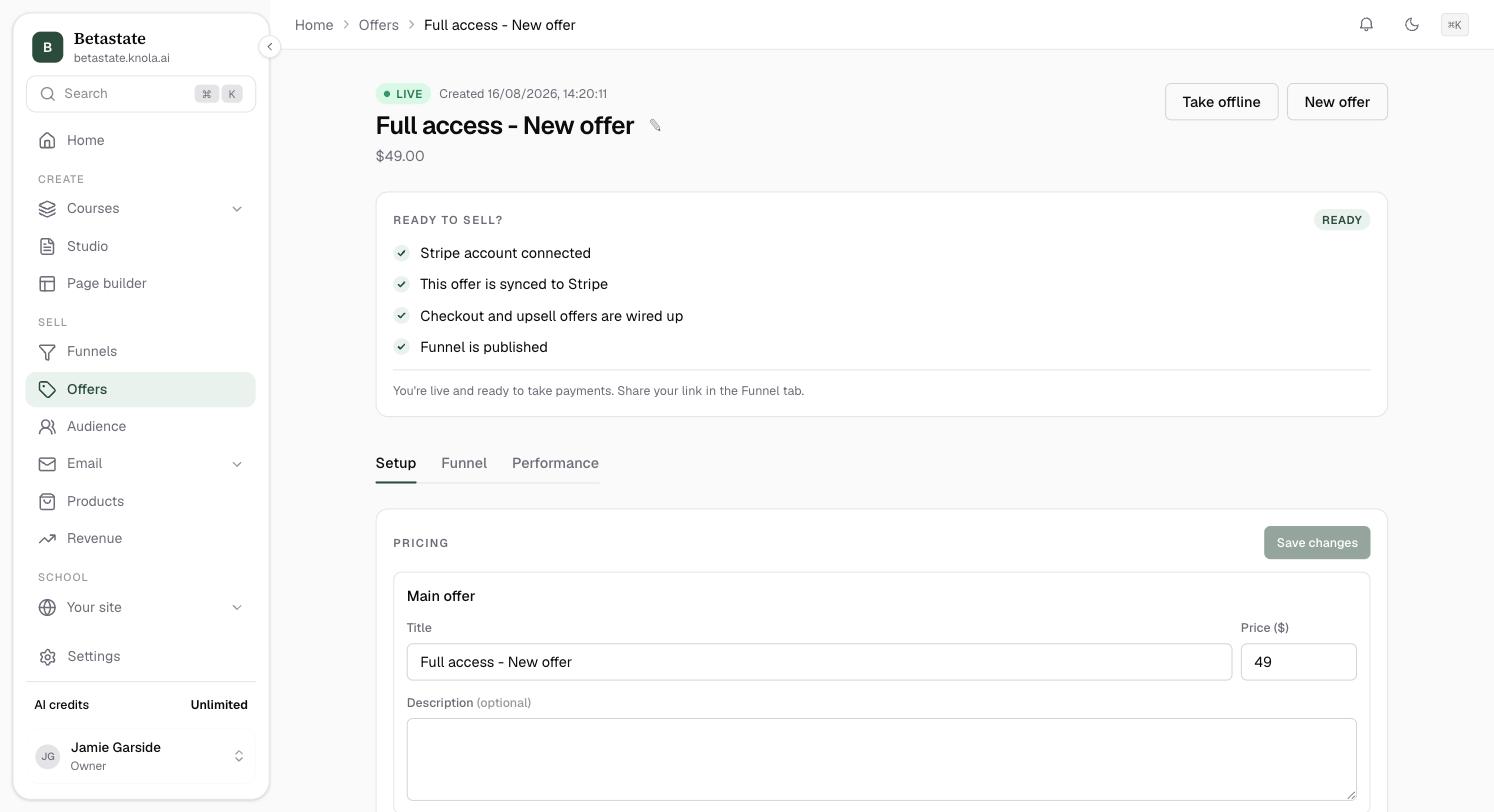Open Studio from sidebar

pos(140,246)
